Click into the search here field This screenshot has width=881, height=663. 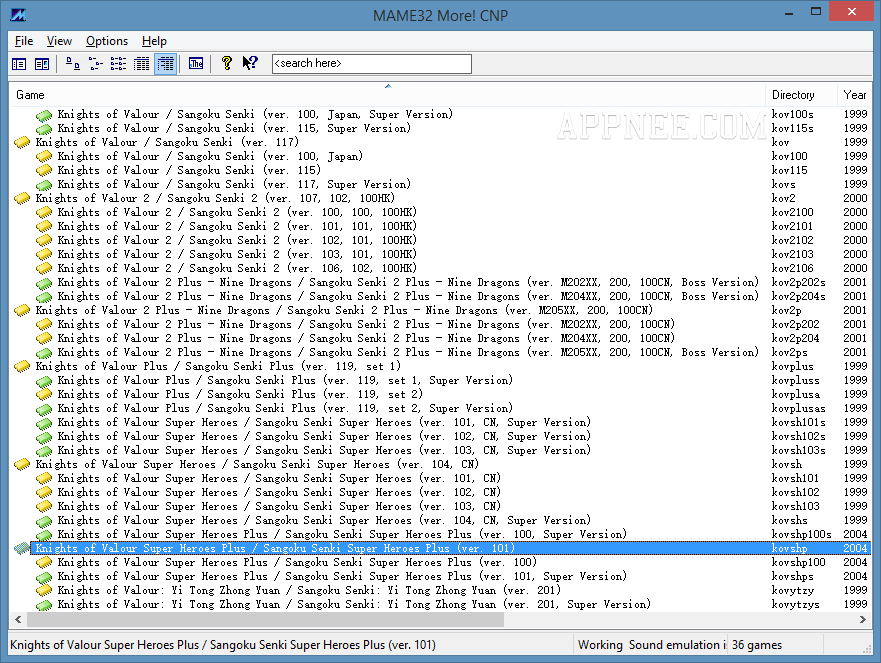click(x=371, y=63)
